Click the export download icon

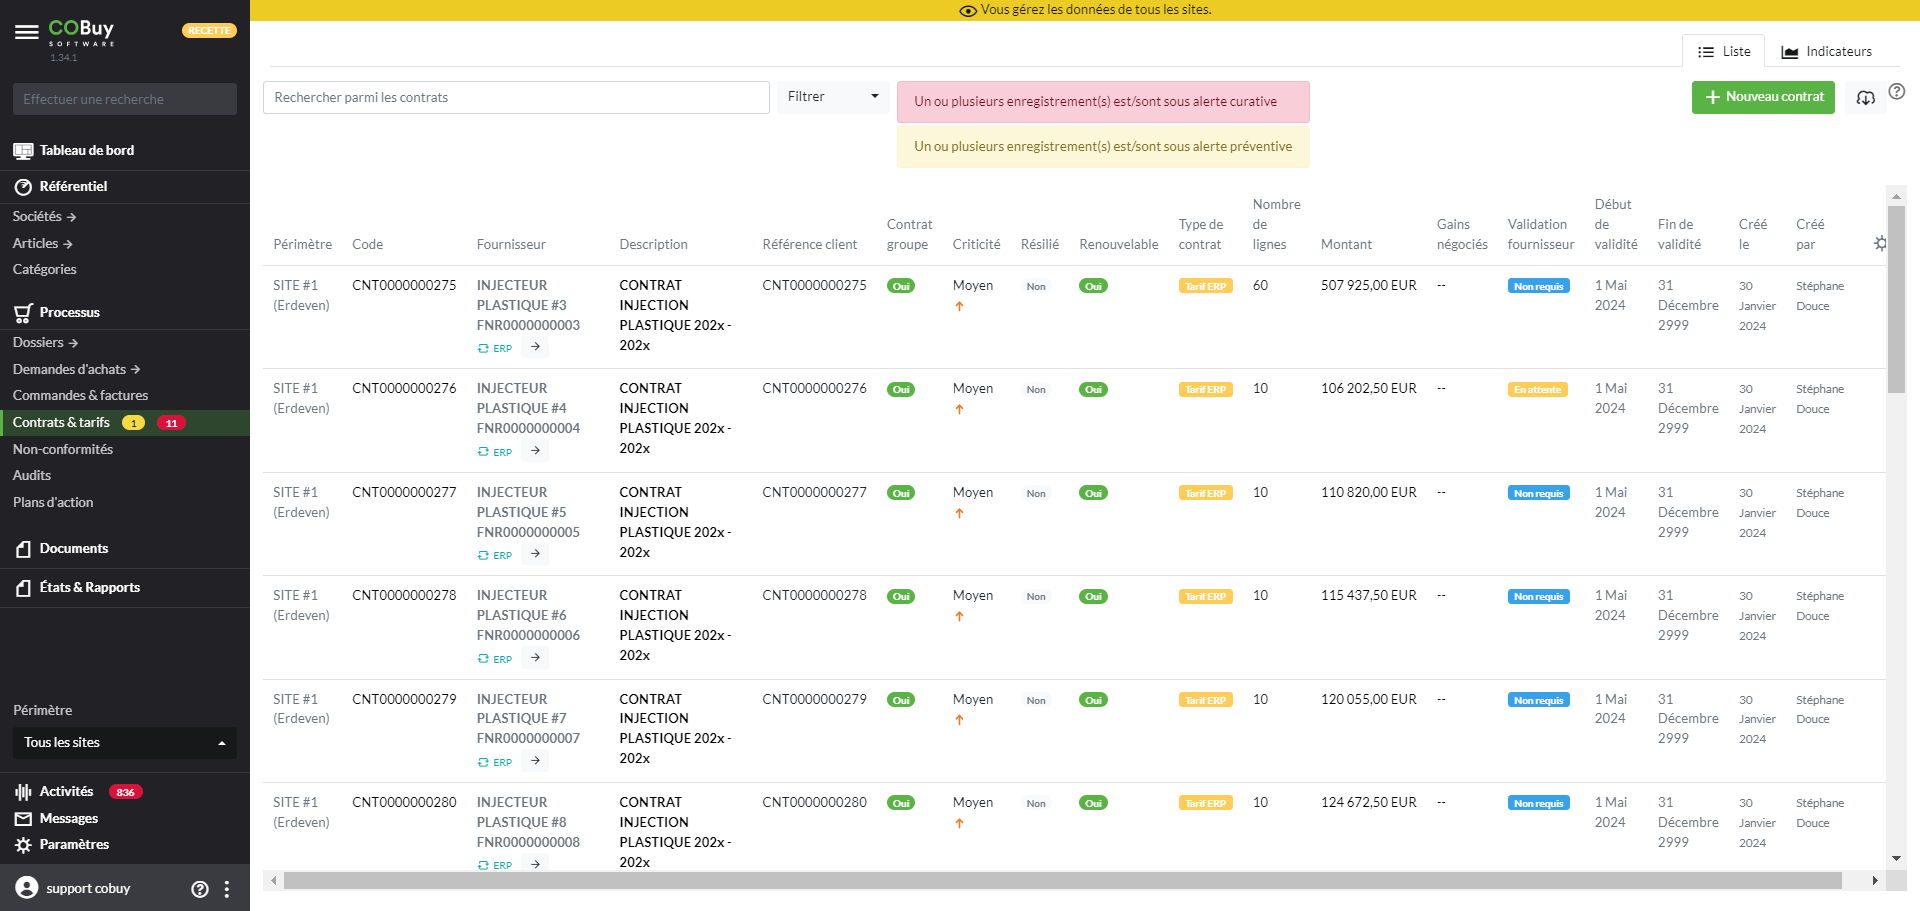click(x=1865, y=98)
